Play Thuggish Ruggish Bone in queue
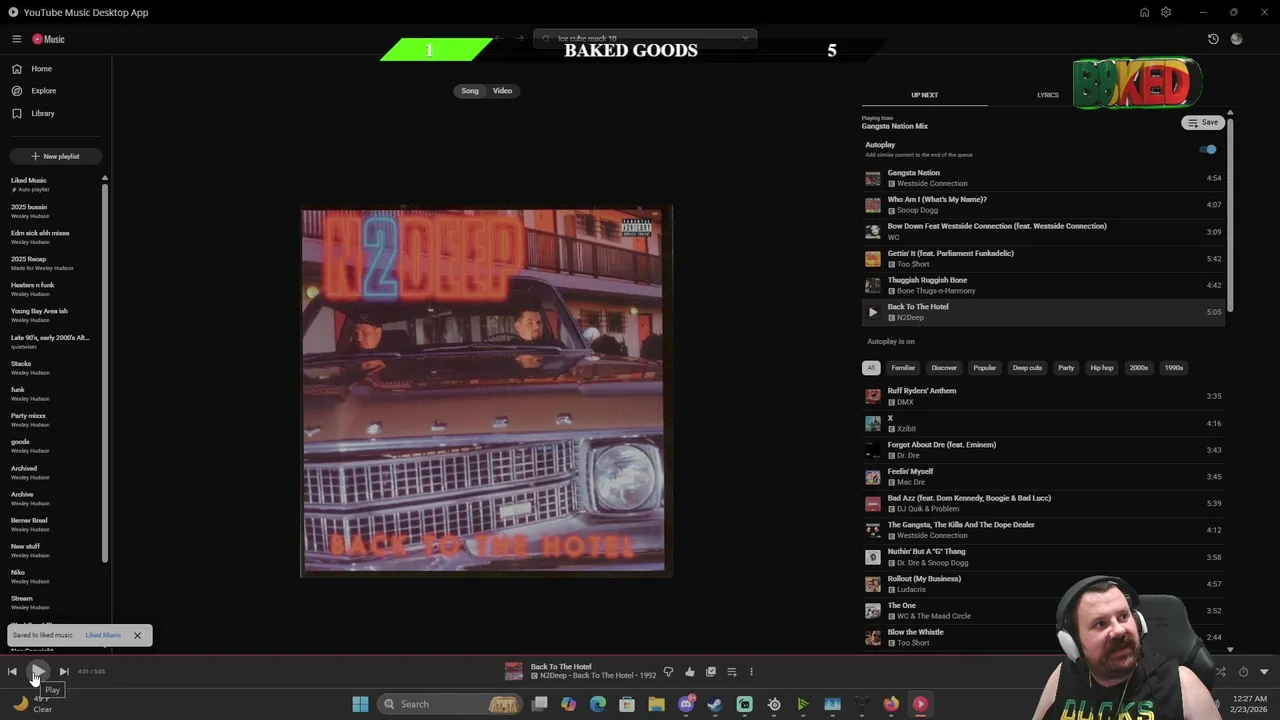Image resolution: width=1280 pixels, height=720 pixels. click(x=1042, y=285)
